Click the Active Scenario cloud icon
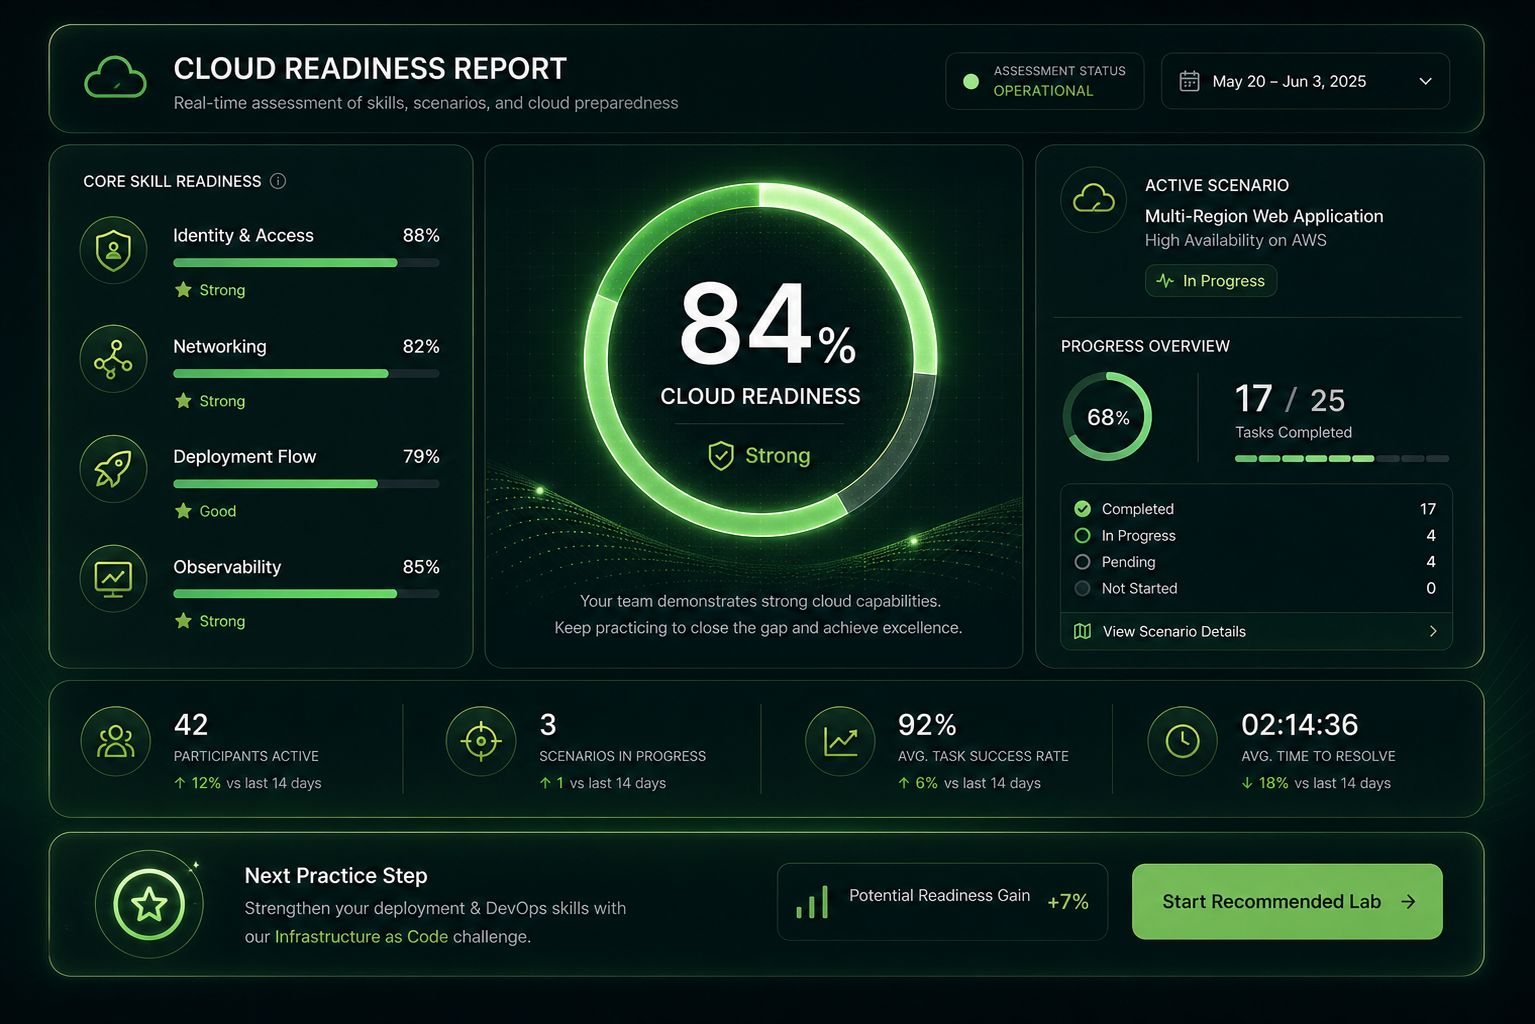This screenshot has width=1535, height=1024. point(1094,199)
